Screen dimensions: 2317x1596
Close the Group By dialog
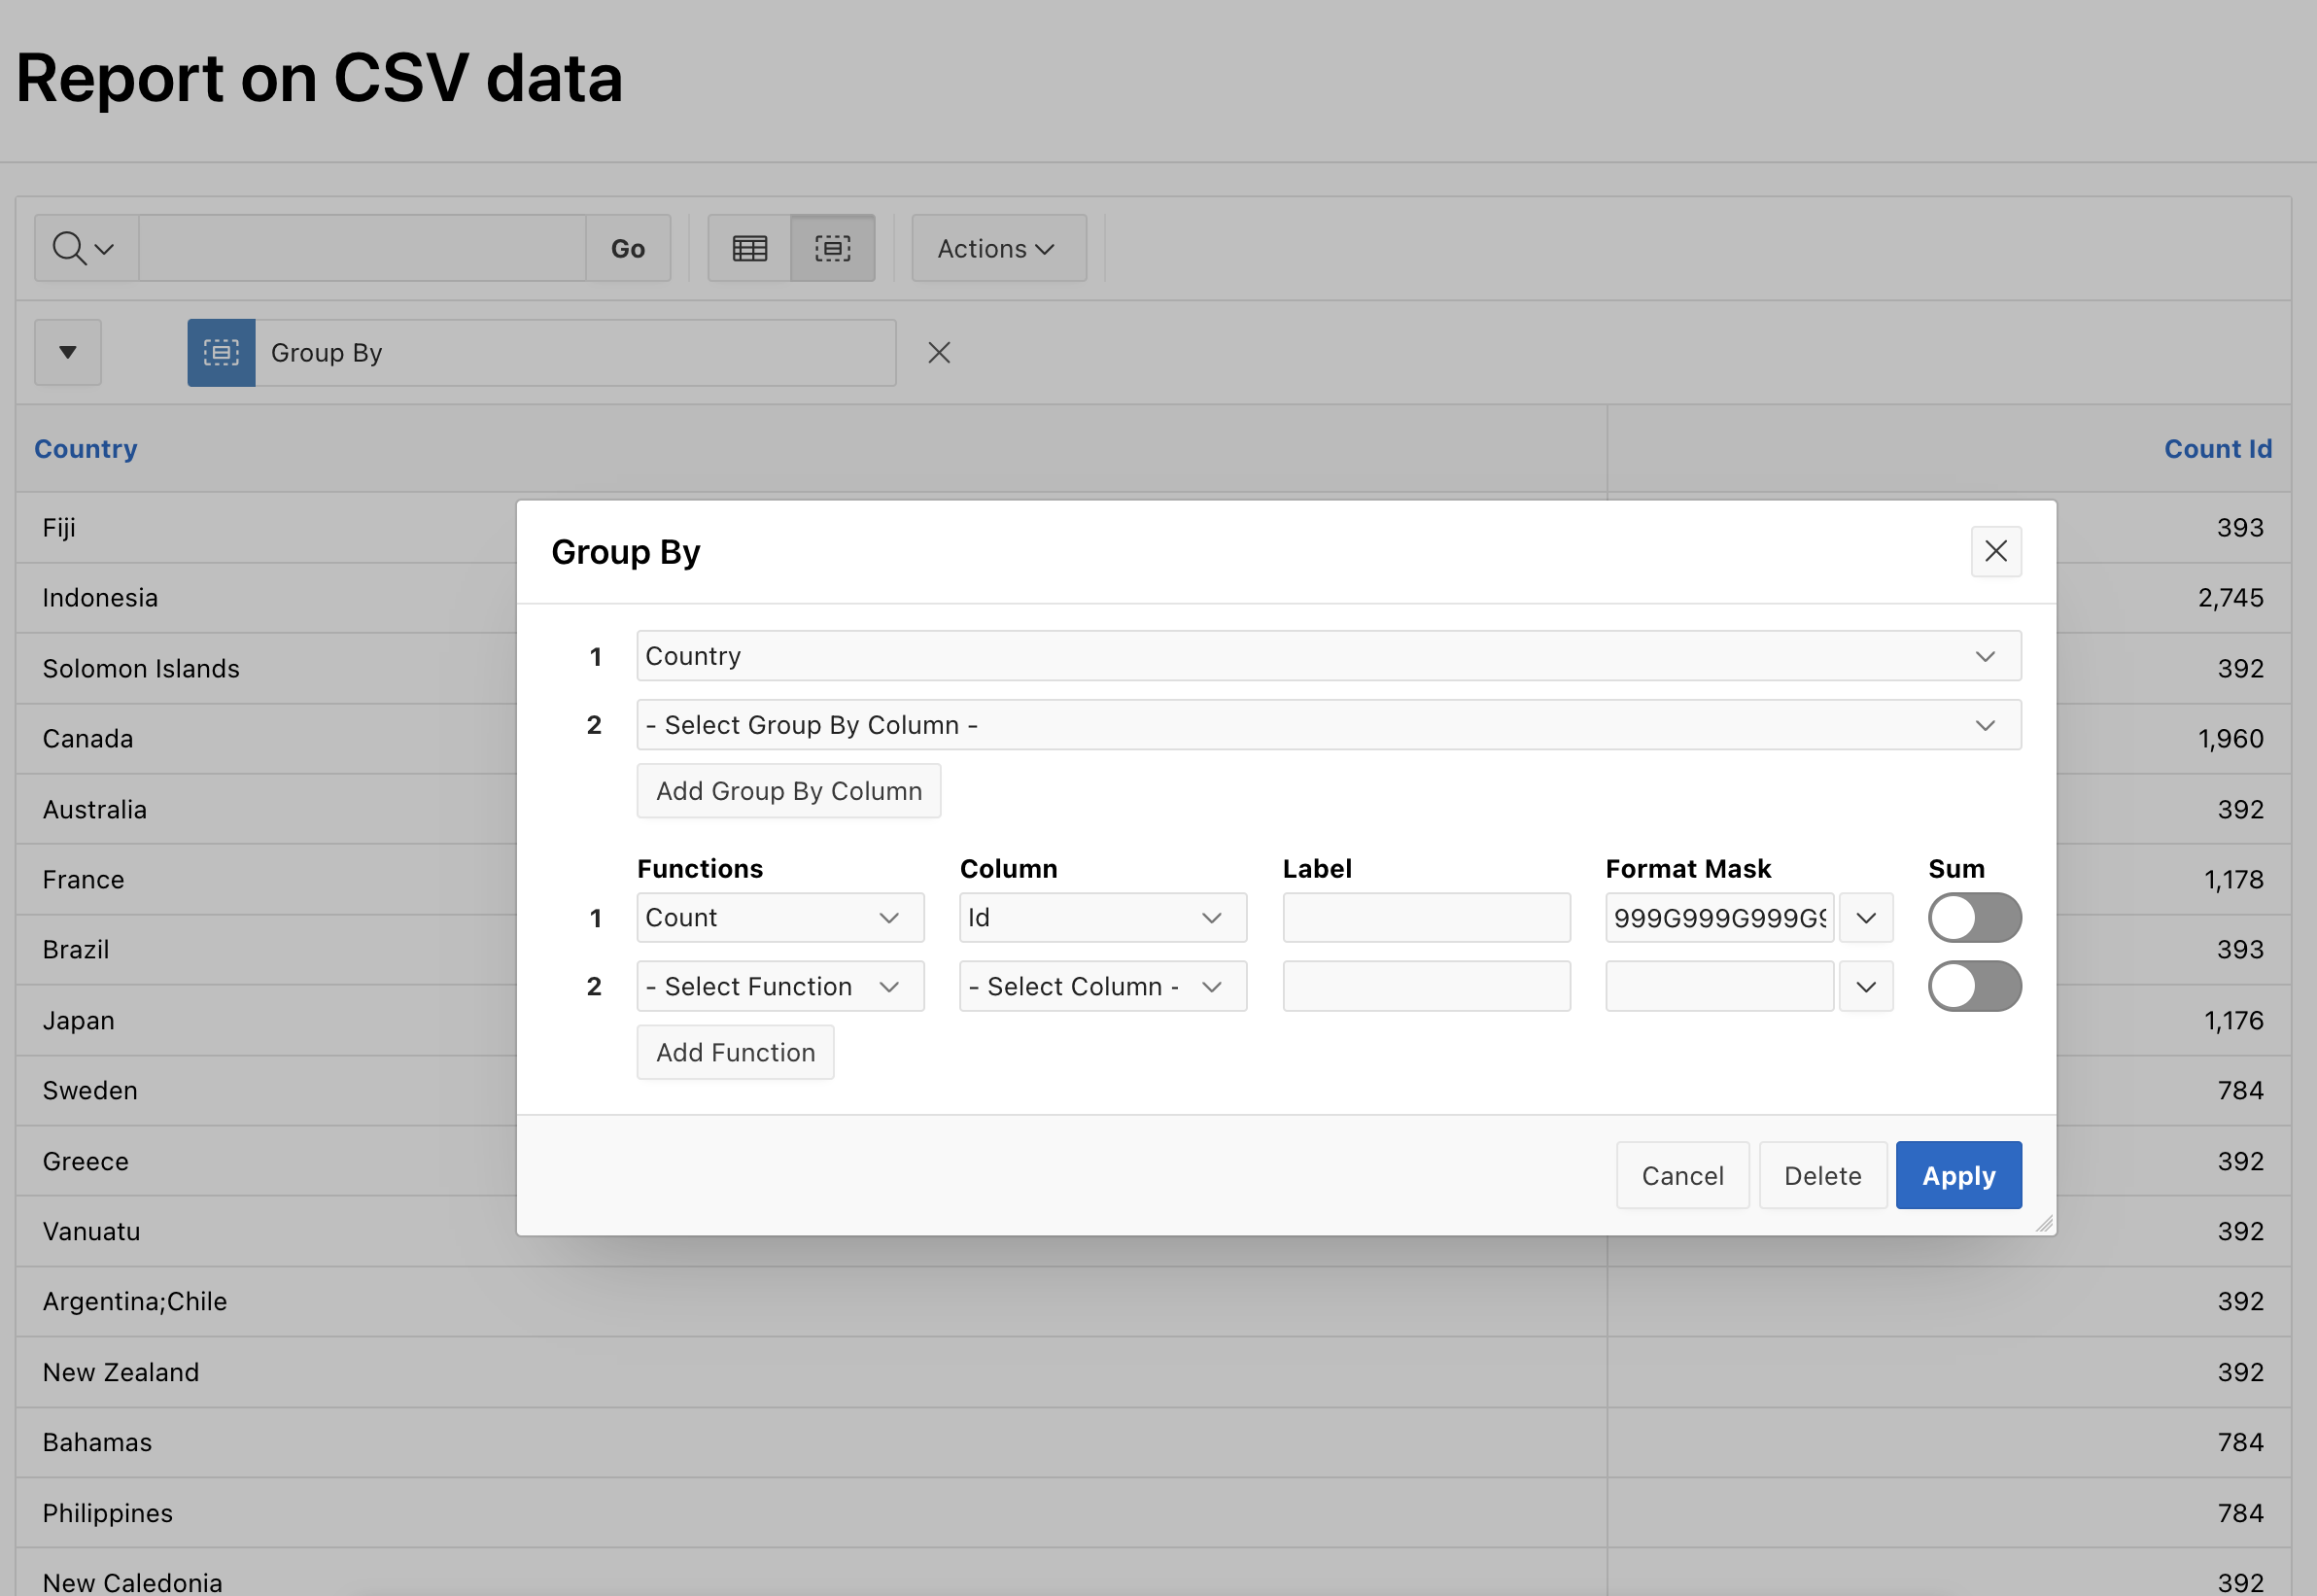point(1995,551)
